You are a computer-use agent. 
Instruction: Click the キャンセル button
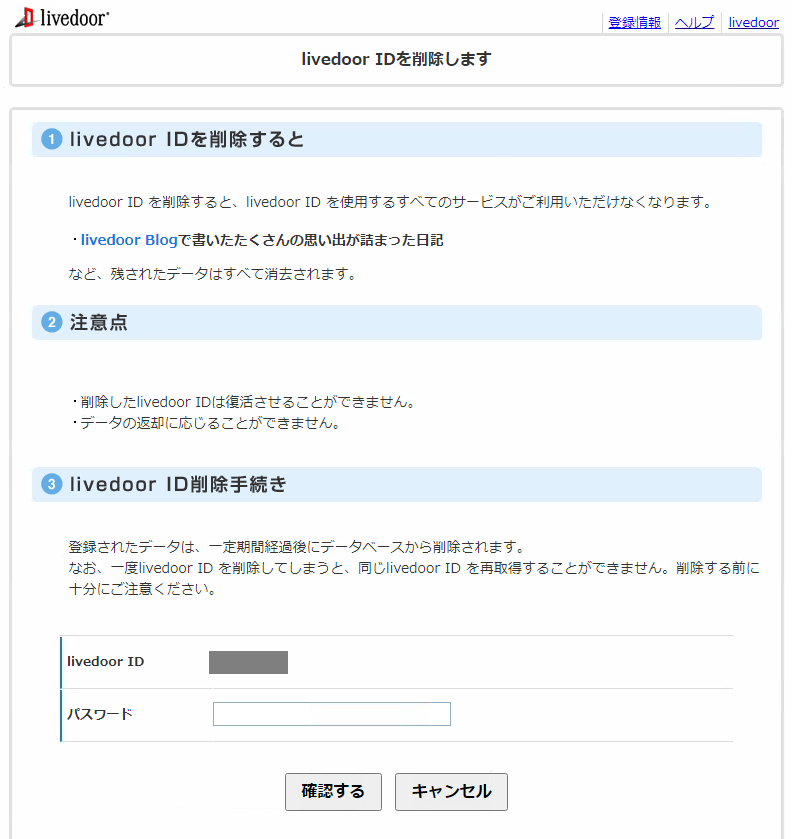[451, 791]
